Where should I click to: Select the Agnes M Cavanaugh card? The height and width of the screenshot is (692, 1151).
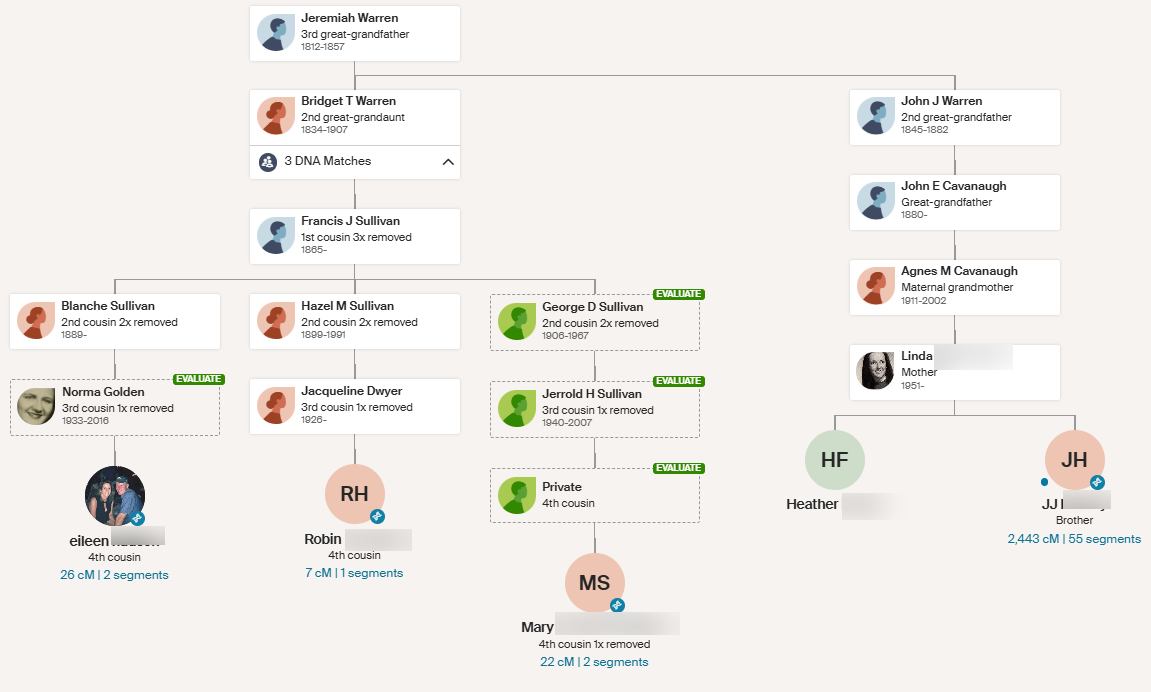click(954, 287)
